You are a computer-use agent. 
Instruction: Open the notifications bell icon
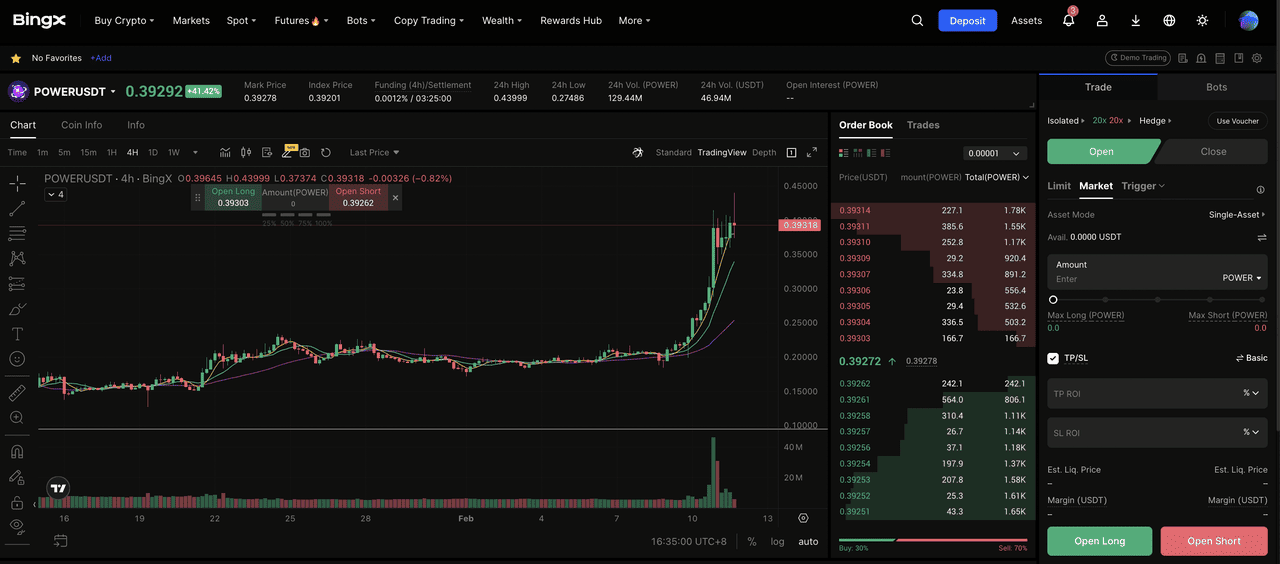coord(1068,20)
